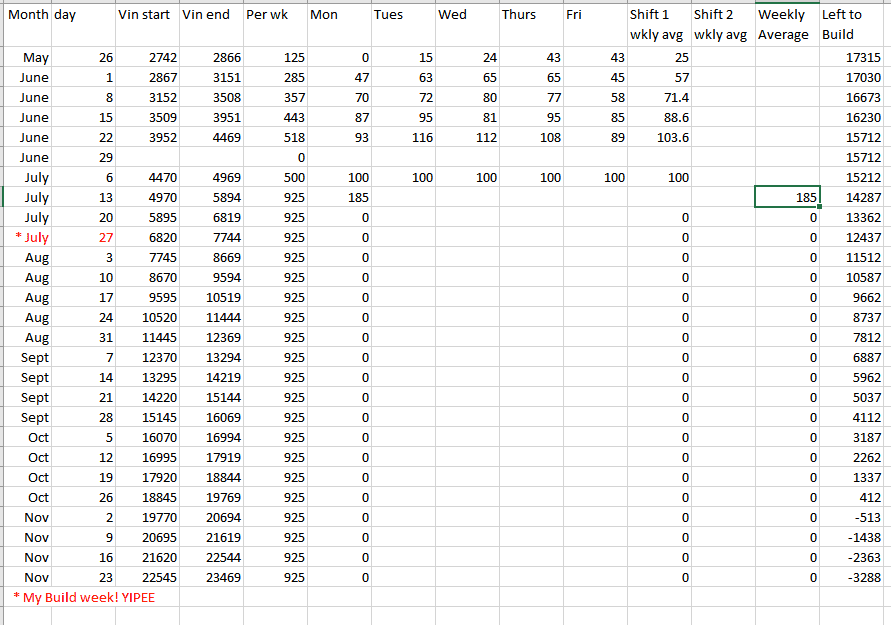891x625 pixels.
Task: Select the highlighted Weekly Average cell with 185
Action: 787,197
